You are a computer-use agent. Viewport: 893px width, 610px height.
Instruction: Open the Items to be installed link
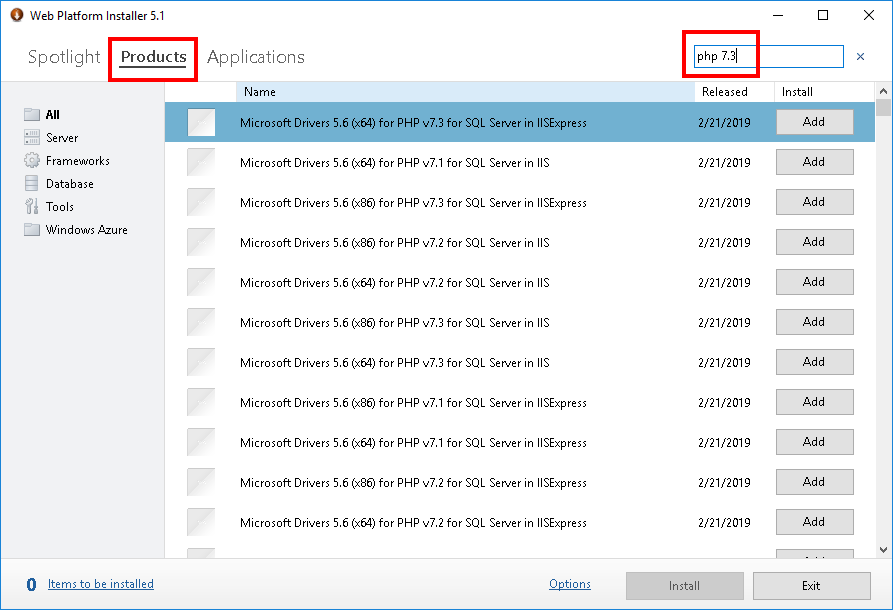[101, 584]
